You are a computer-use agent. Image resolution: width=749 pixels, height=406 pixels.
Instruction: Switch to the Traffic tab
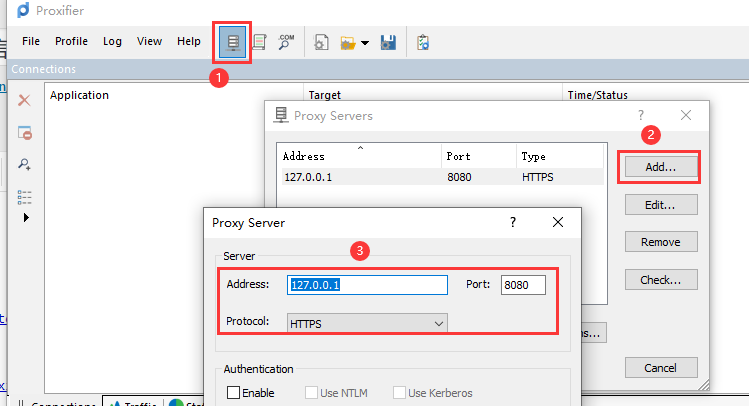coord(134,402)
